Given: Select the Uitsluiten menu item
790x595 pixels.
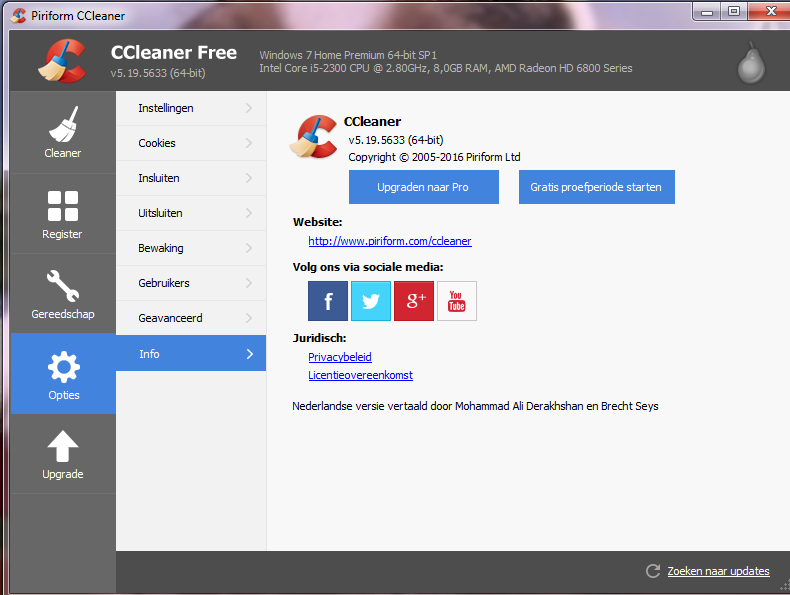Looking at the screenshot, I should coord(160,213).
